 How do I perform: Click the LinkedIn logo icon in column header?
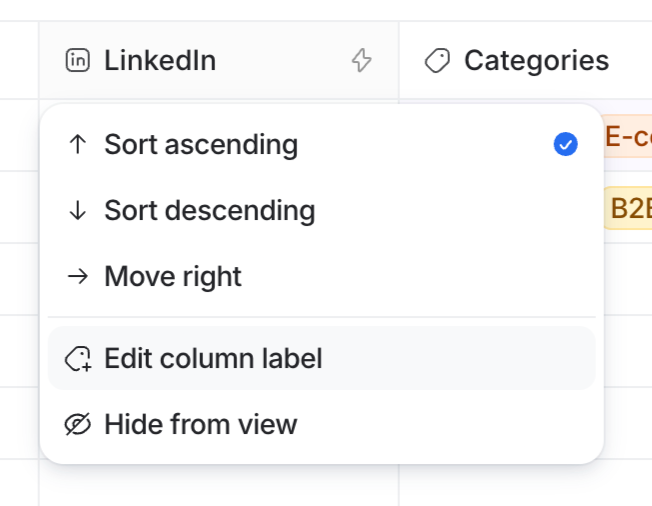pos(77,61)
